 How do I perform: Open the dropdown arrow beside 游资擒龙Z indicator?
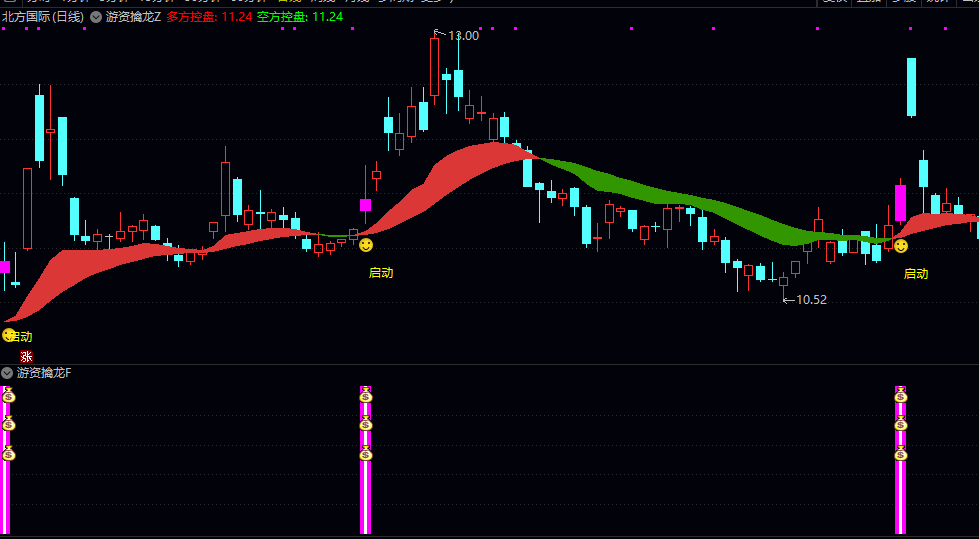(96, 17)
